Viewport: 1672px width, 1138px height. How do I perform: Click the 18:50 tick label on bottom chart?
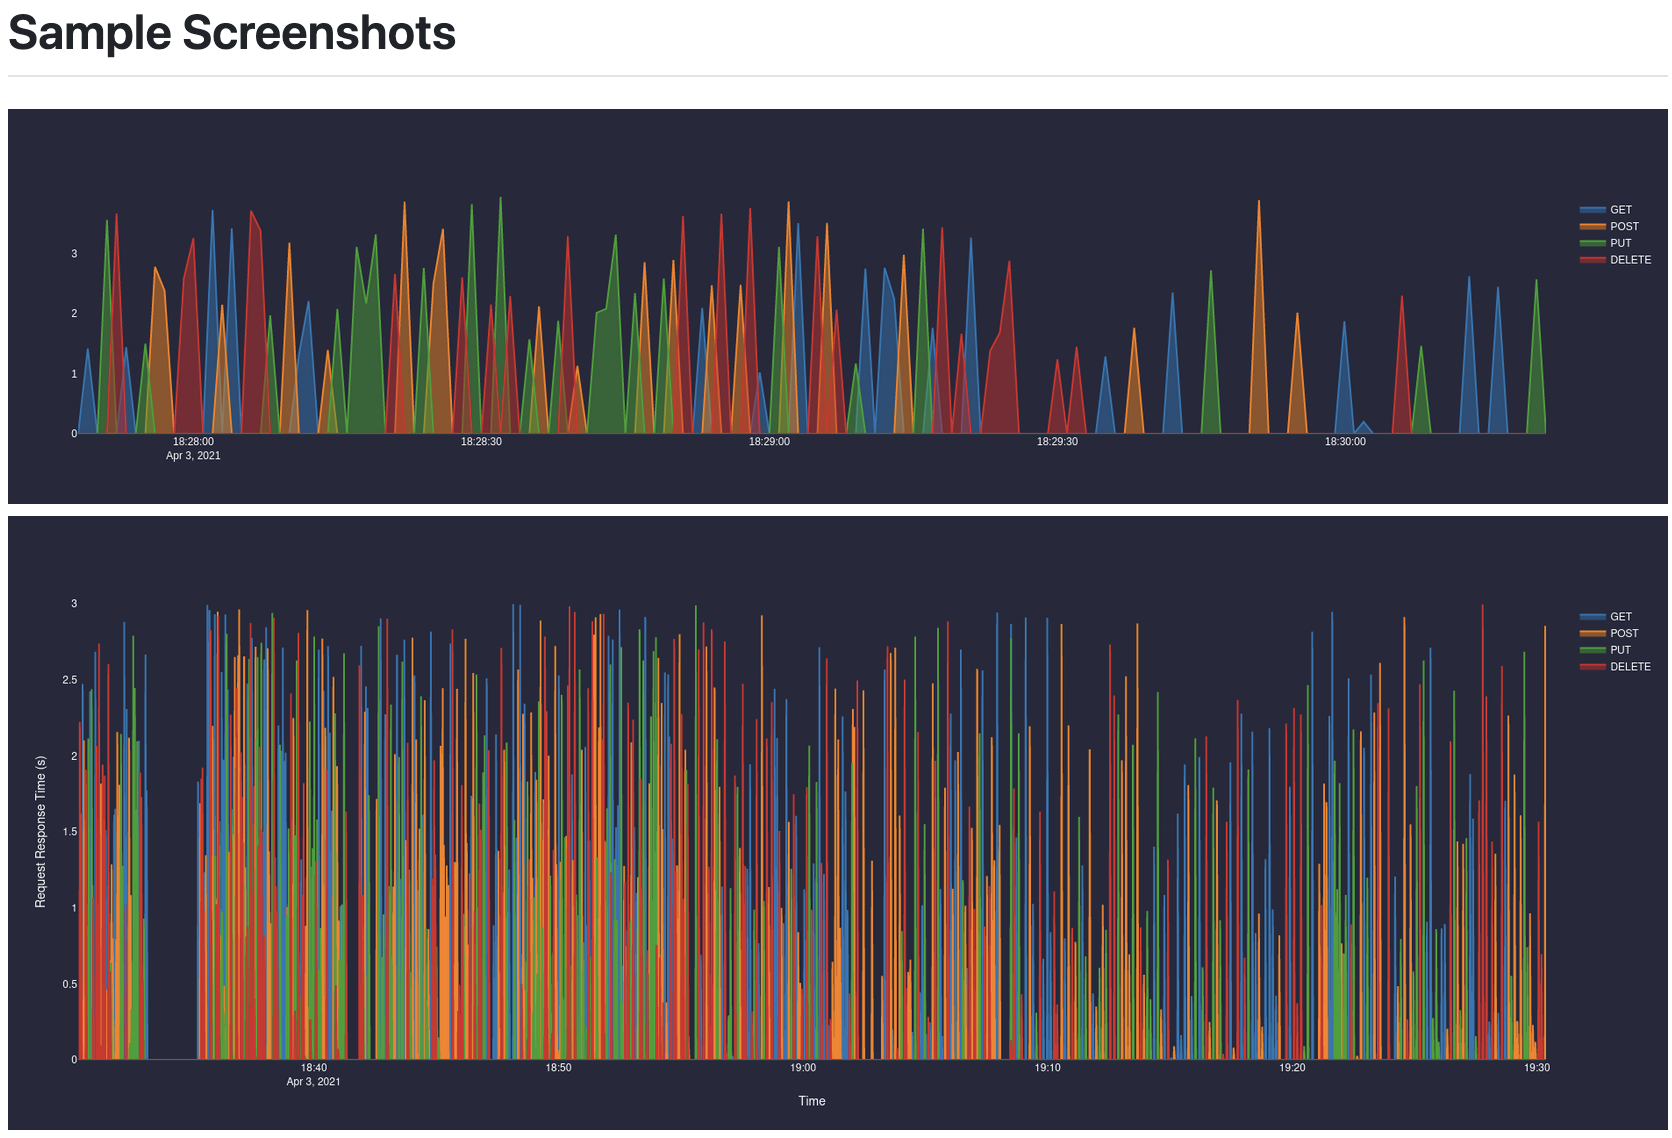click(558, 1067)
